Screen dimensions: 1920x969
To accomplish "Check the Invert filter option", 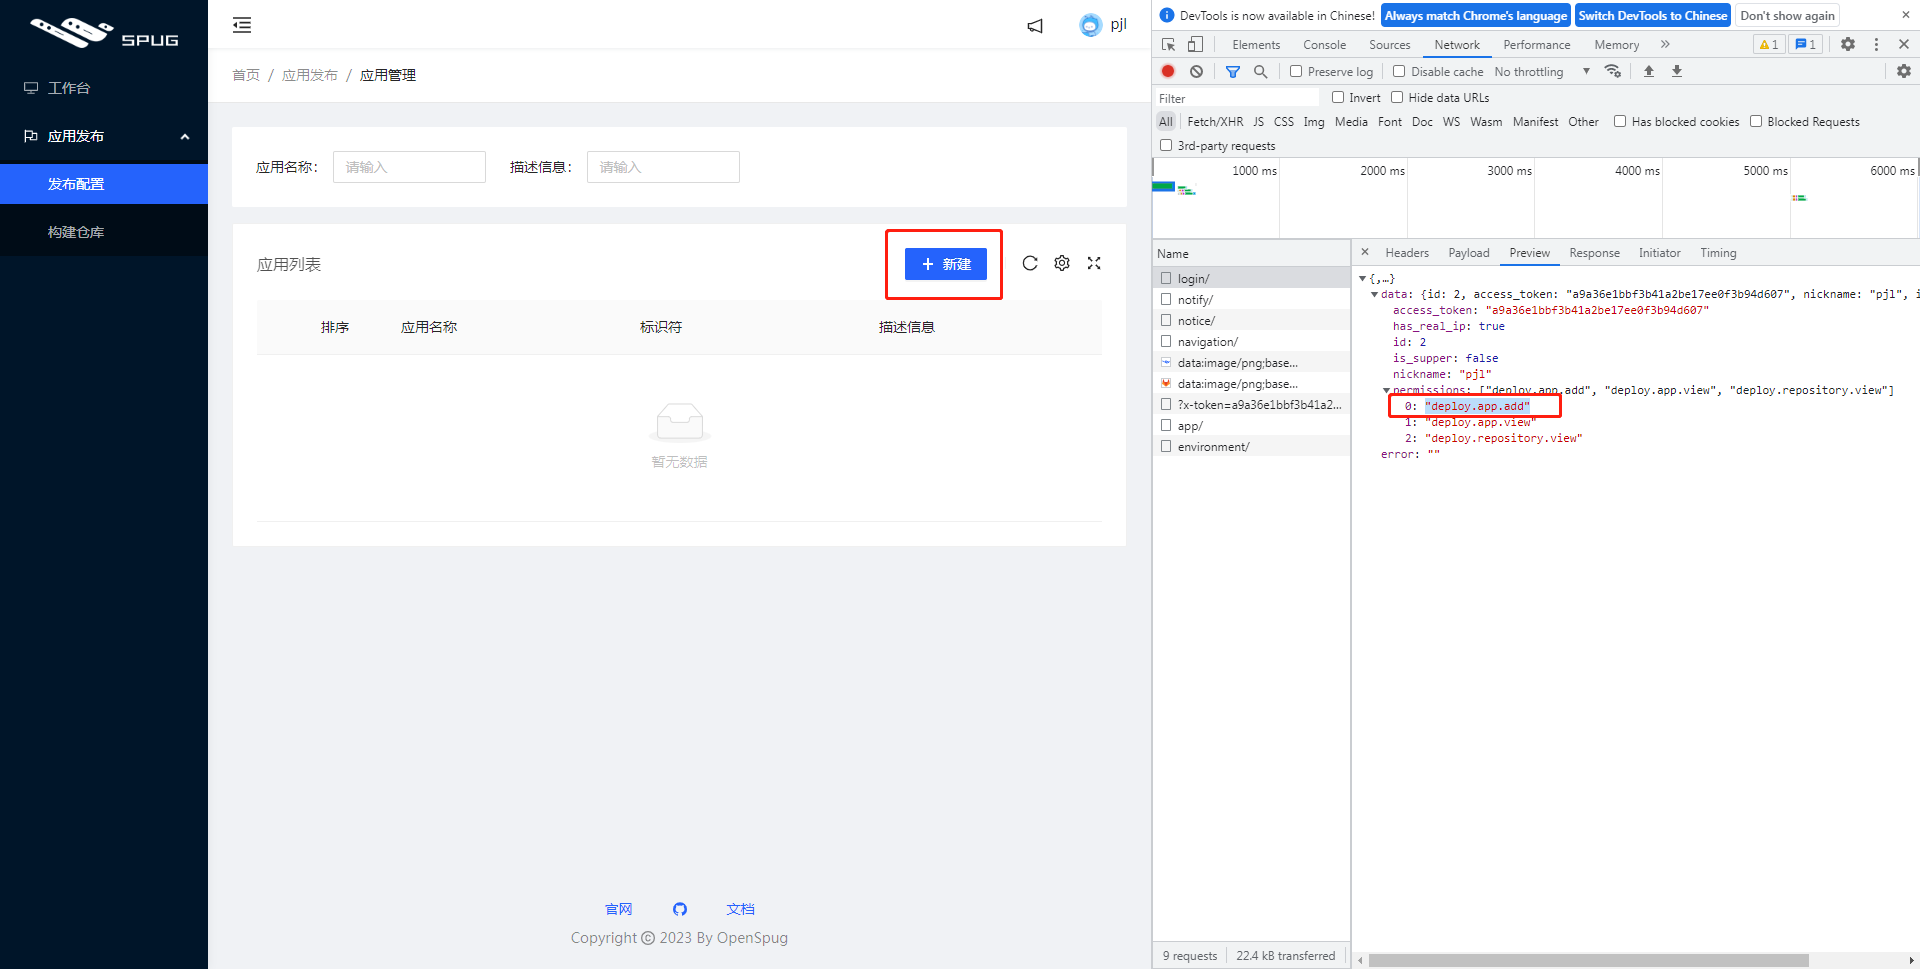I will click(x=1338, y=97).
